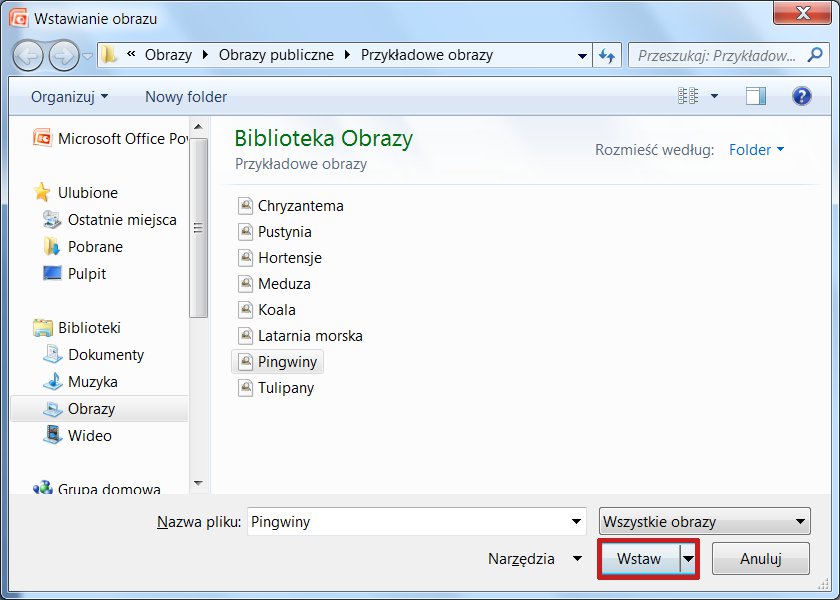
Task: Select the Pustynia image file
Action: coord(275,232)
